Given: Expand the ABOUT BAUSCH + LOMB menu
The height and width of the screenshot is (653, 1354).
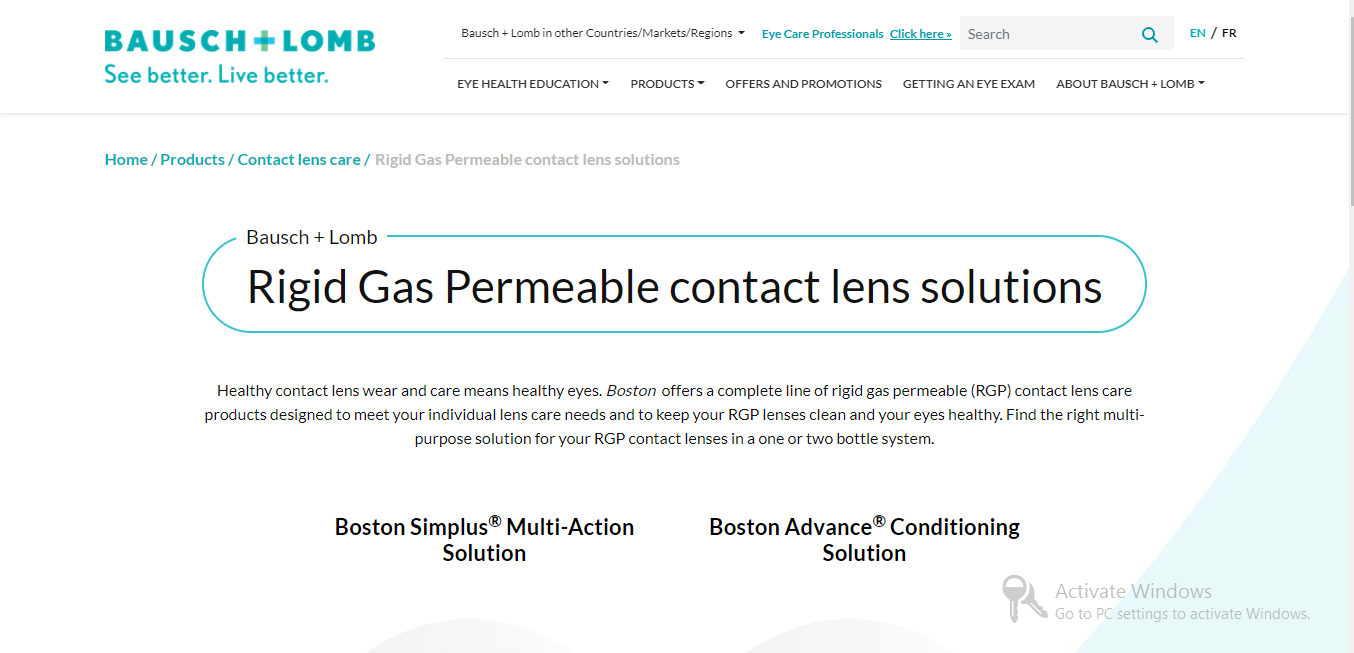Looking at the screenshot, I should point(1129,84).
